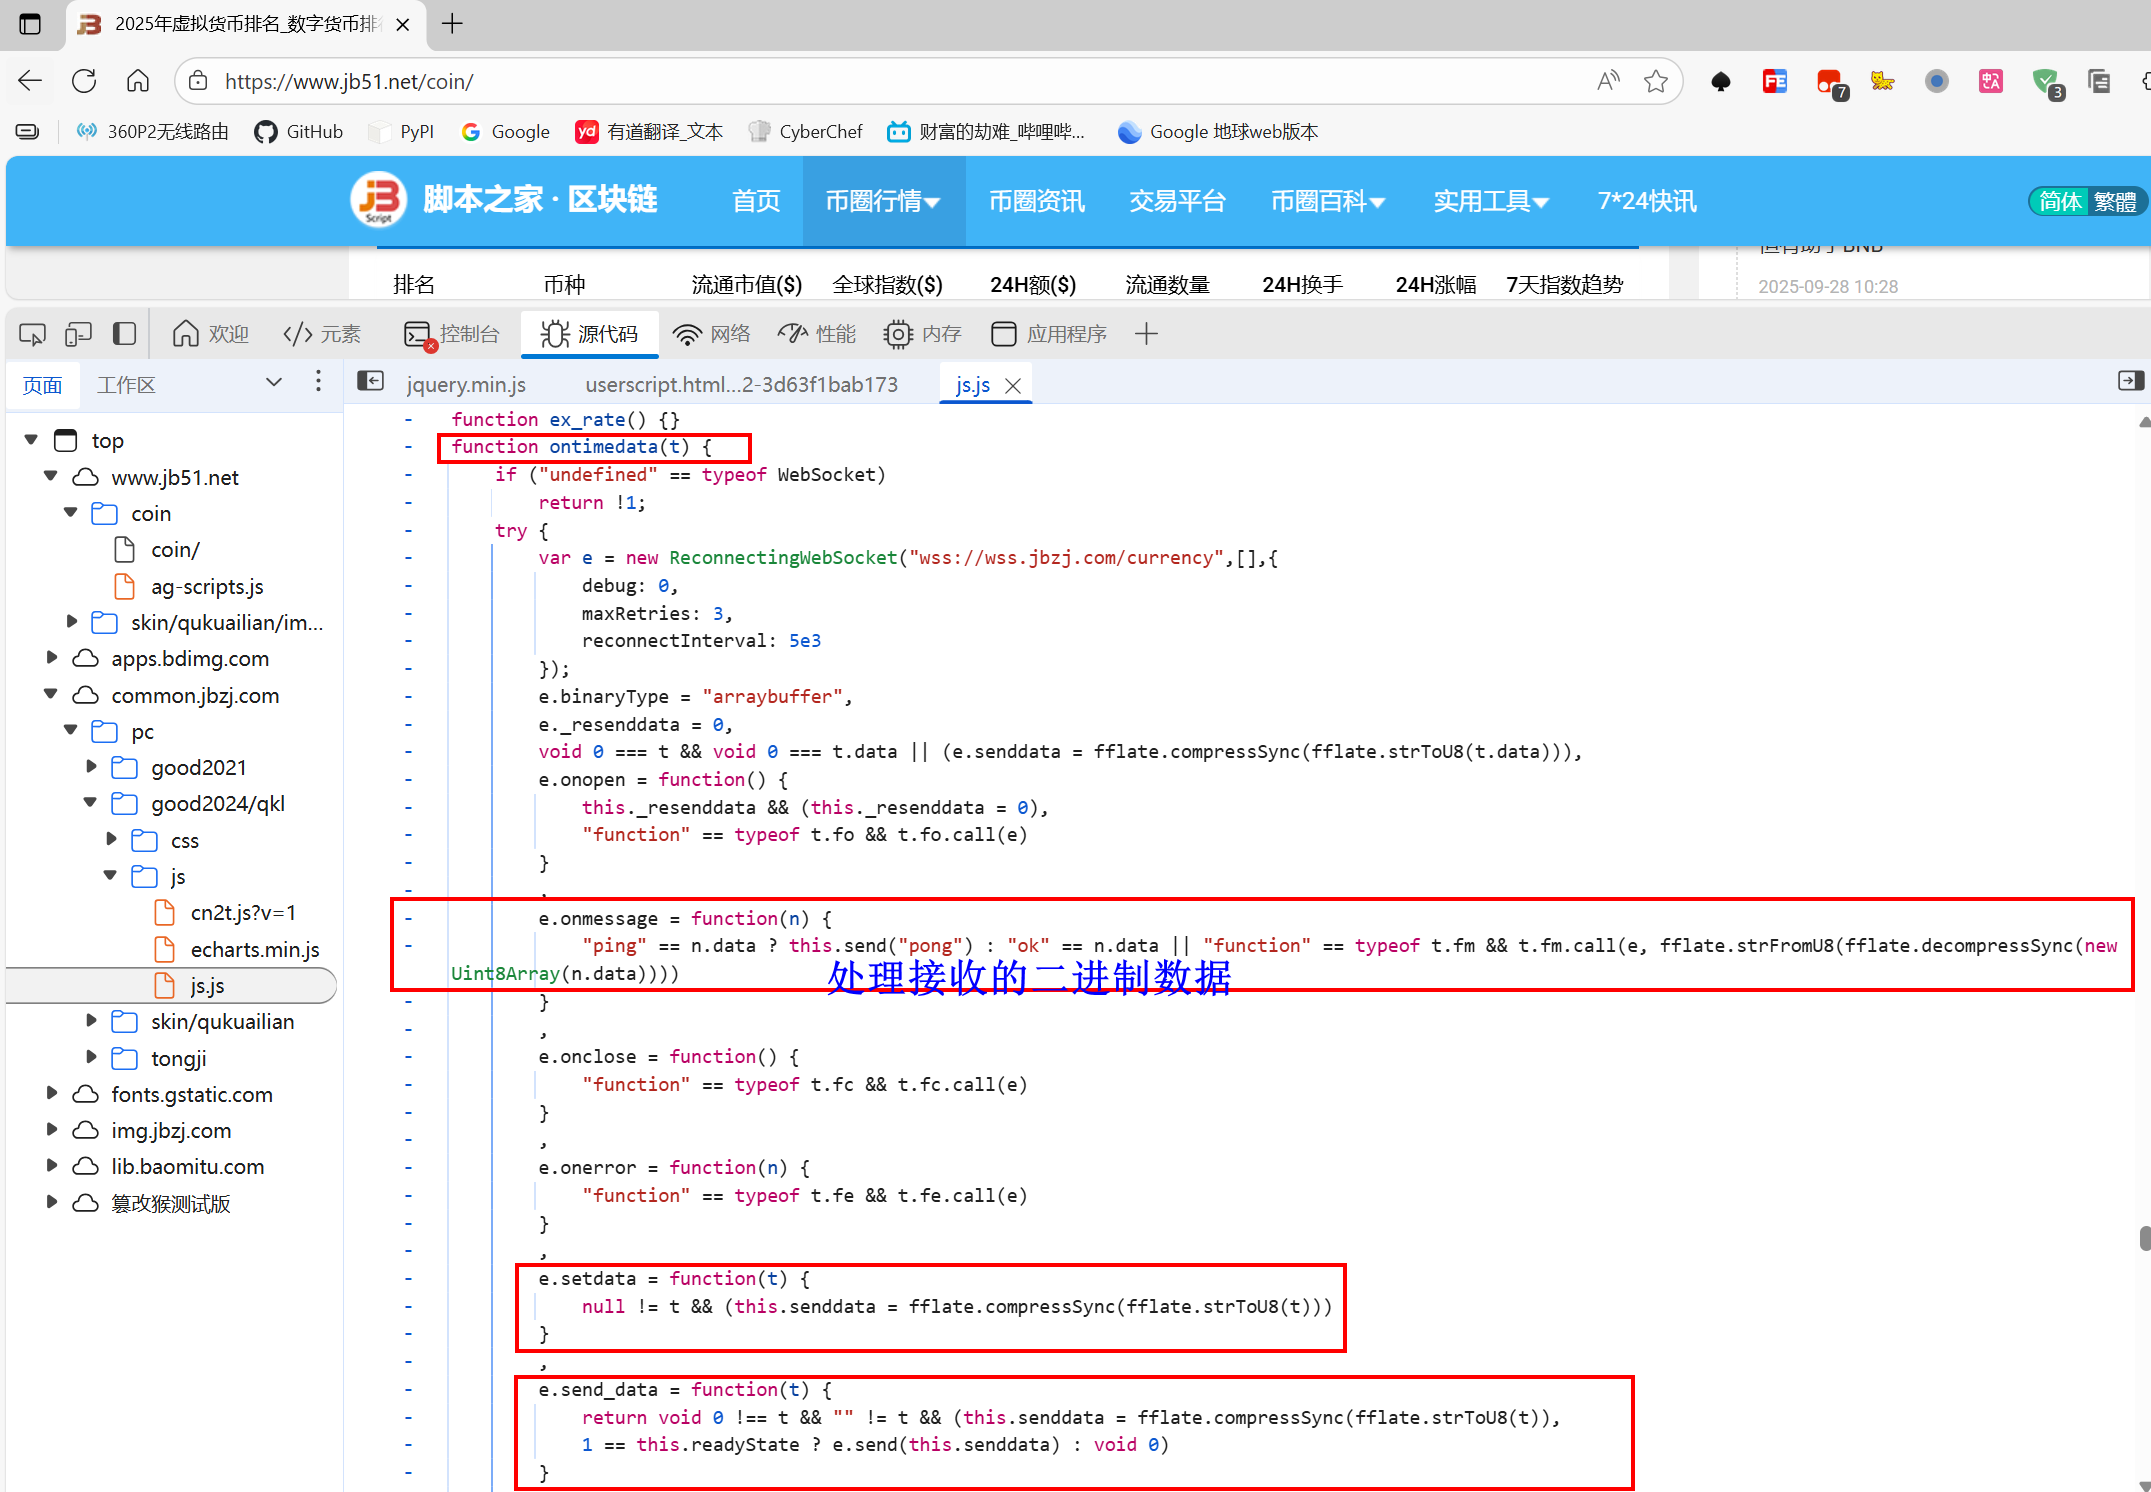Expand the apps.bdimg.com tree node
The height and width of the screenshot is (1492, 2151).
tap(52, 658)
